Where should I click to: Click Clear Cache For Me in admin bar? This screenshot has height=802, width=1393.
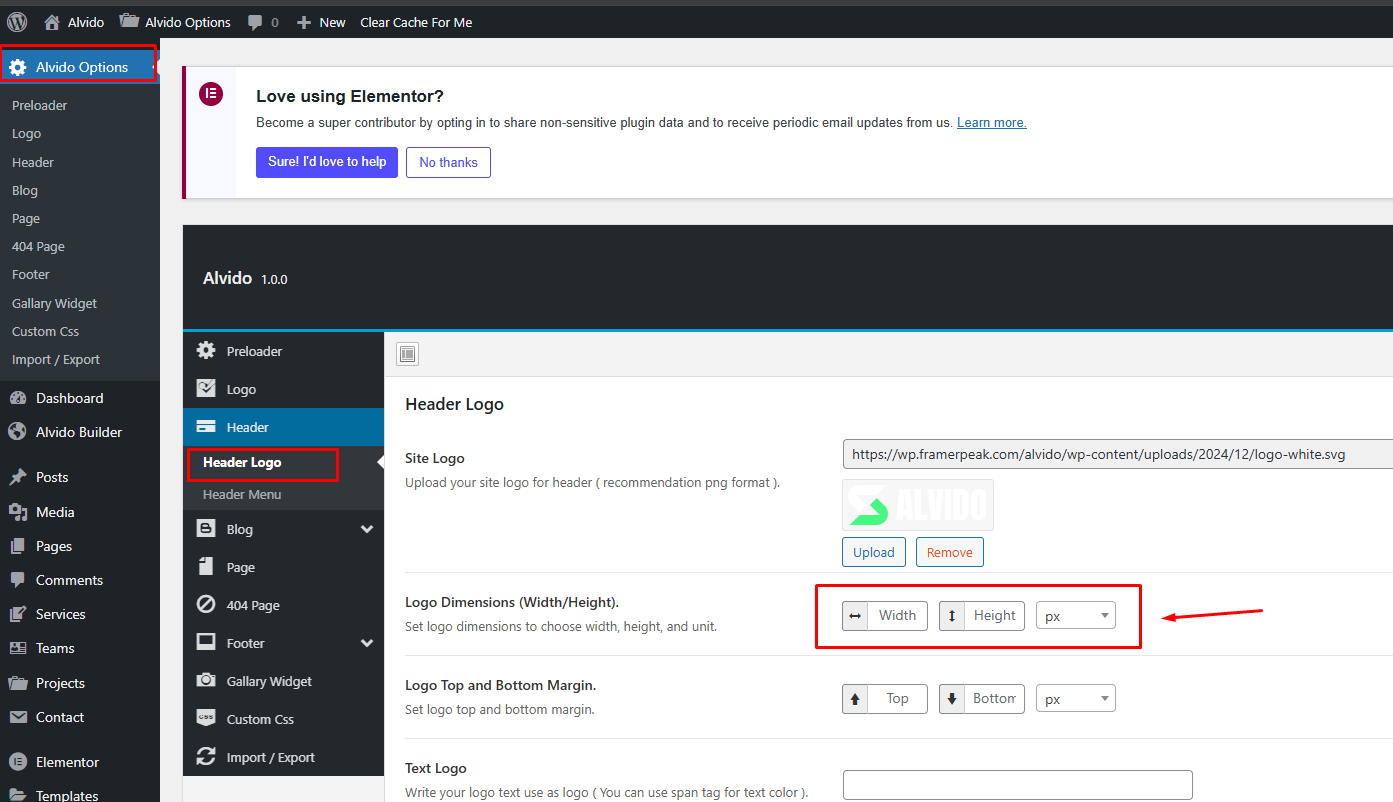click(x=416, y=22)
